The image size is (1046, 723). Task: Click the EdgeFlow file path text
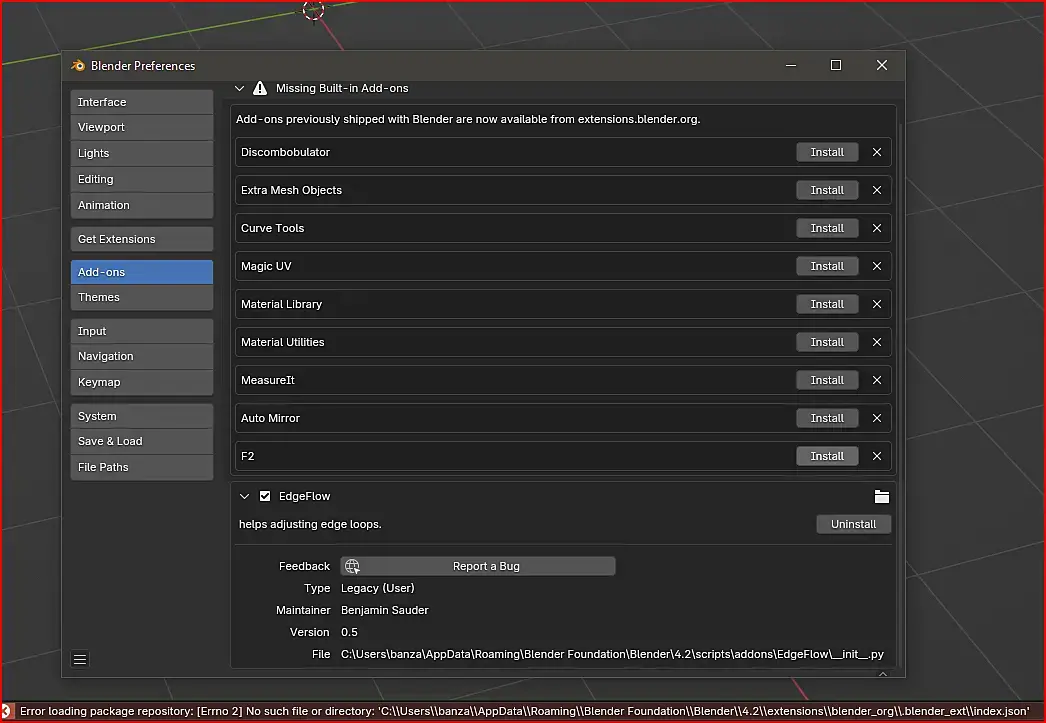(612, 654)
